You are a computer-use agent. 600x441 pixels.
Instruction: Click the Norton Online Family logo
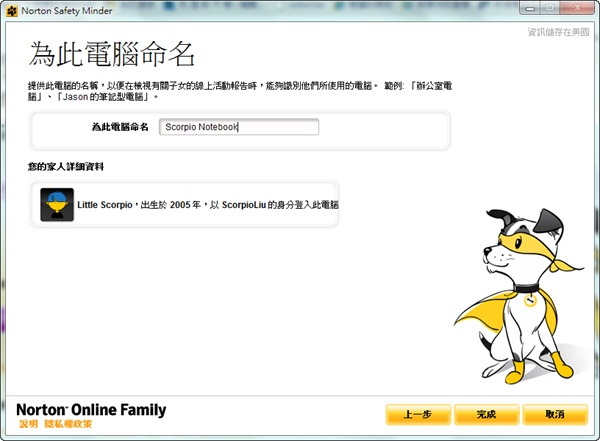coord(91,410)
